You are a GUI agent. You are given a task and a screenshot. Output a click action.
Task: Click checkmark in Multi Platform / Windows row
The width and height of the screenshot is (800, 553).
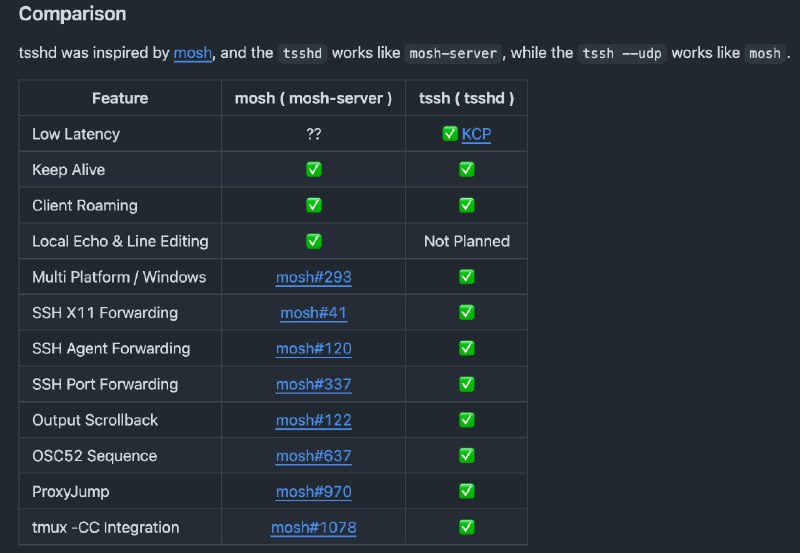coord(467,276)
